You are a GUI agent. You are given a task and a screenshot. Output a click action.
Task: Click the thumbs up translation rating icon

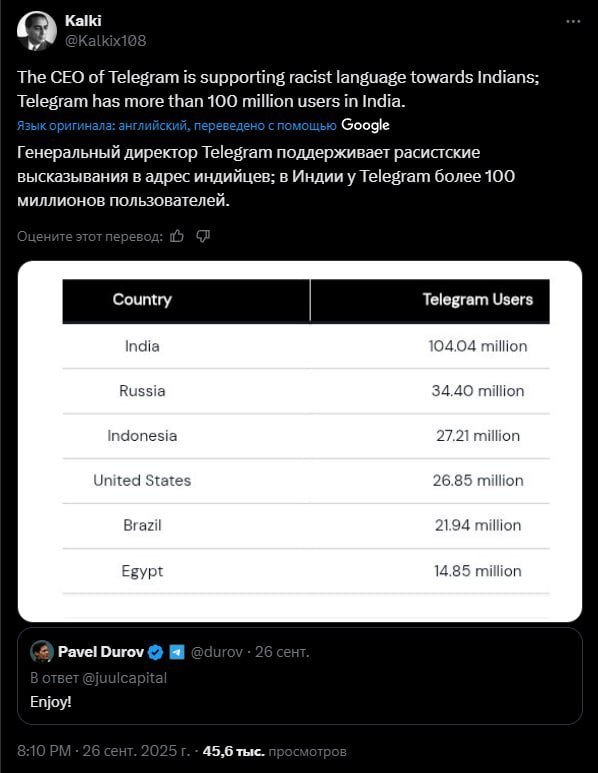(177, 237)
